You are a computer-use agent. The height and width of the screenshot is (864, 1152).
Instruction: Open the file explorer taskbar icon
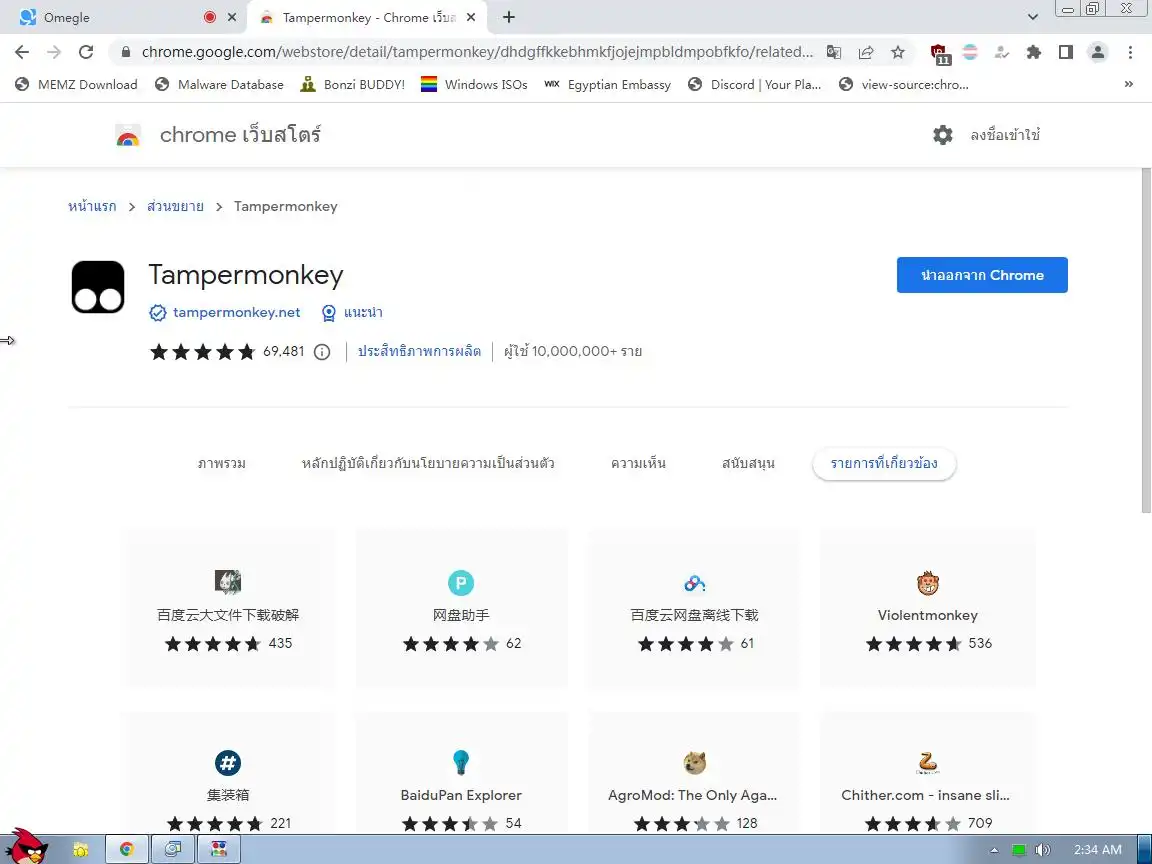80,850
